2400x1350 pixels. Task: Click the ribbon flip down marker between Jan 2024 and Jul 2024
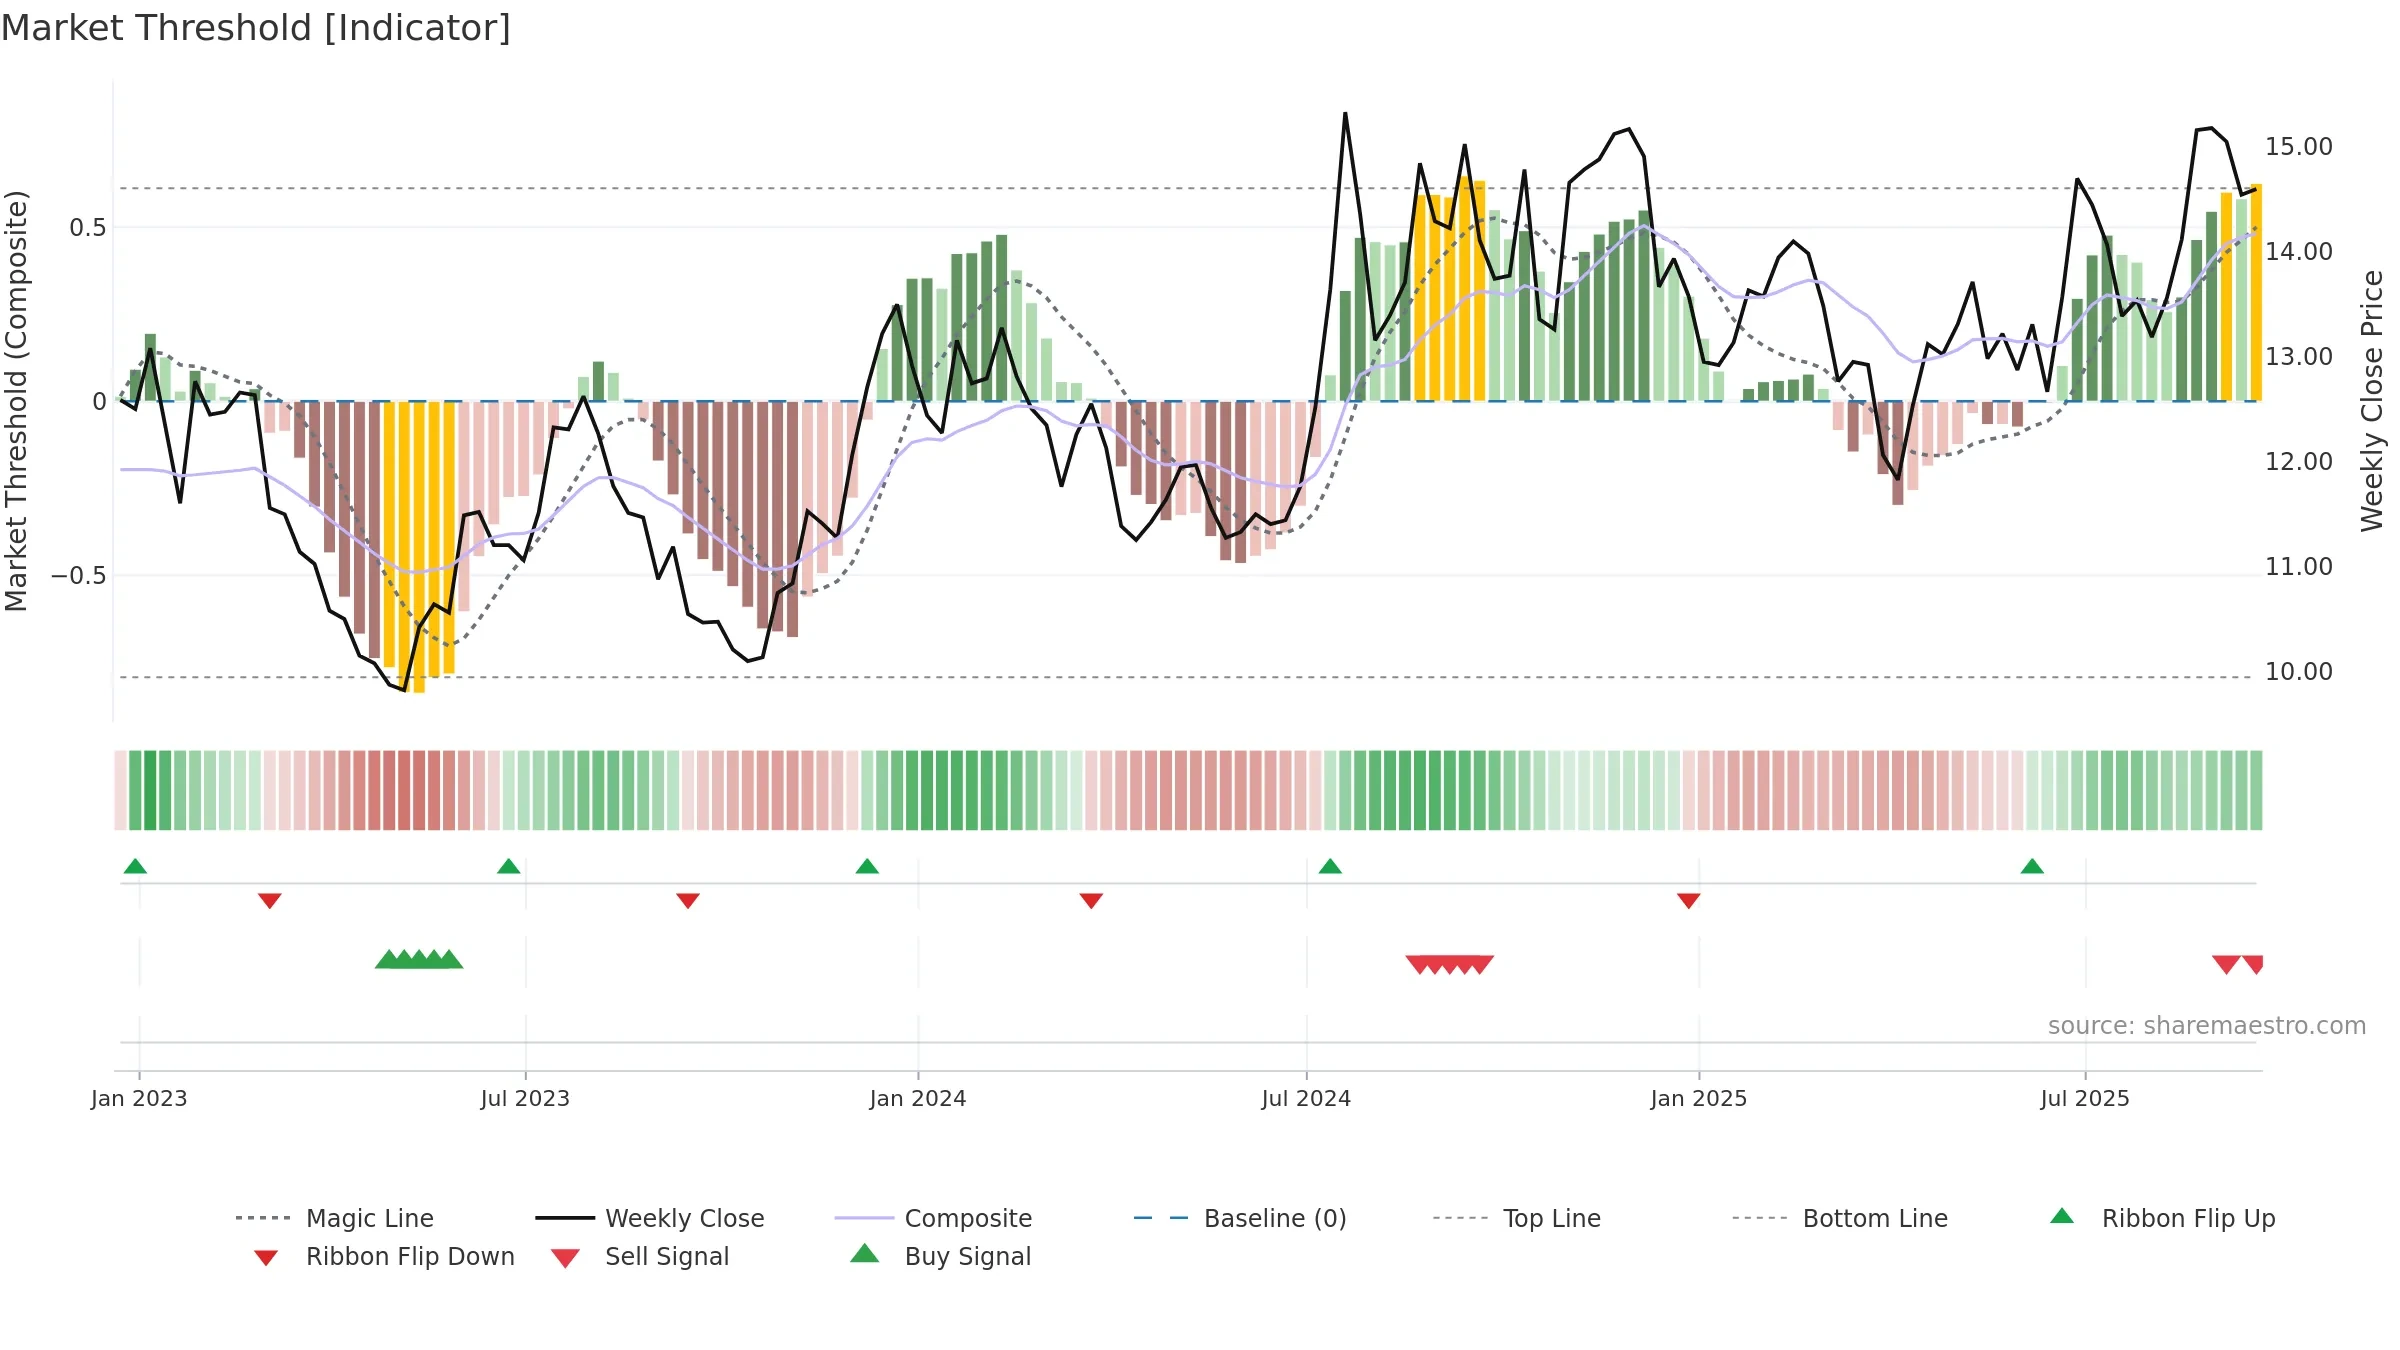[x=1091, y=901]
